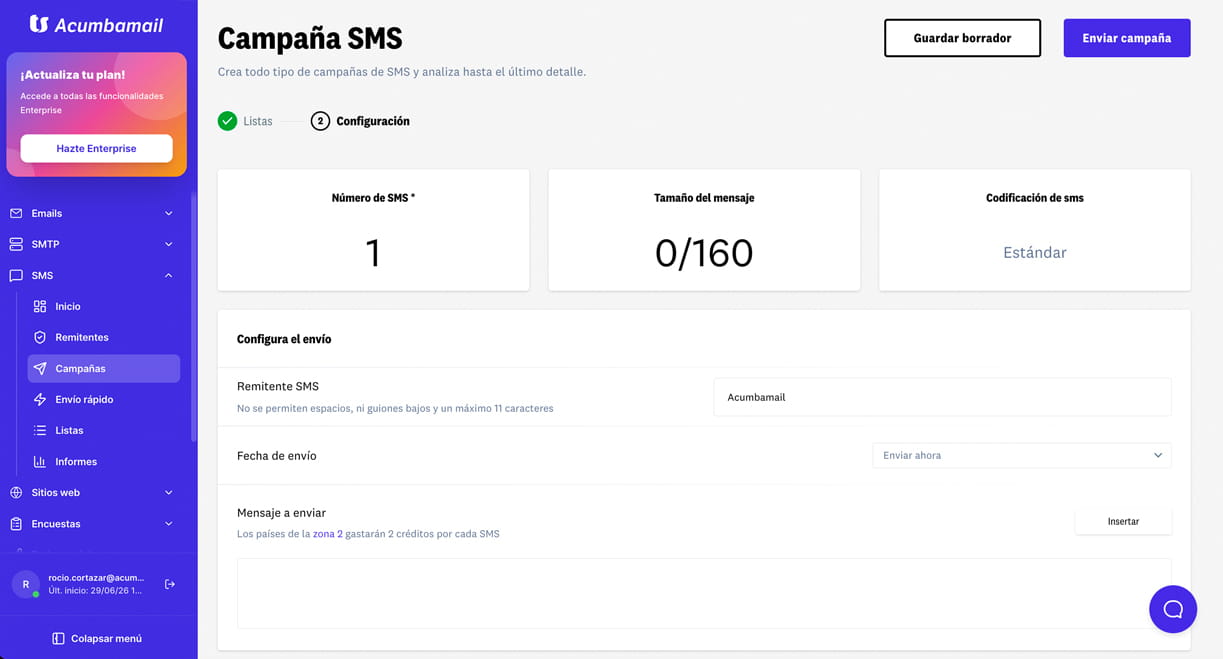Image resolution: width=1223 pixels, height=659 pixels.
Task: Open the chat support bubble icon
Action: (x=1173, y=609)
